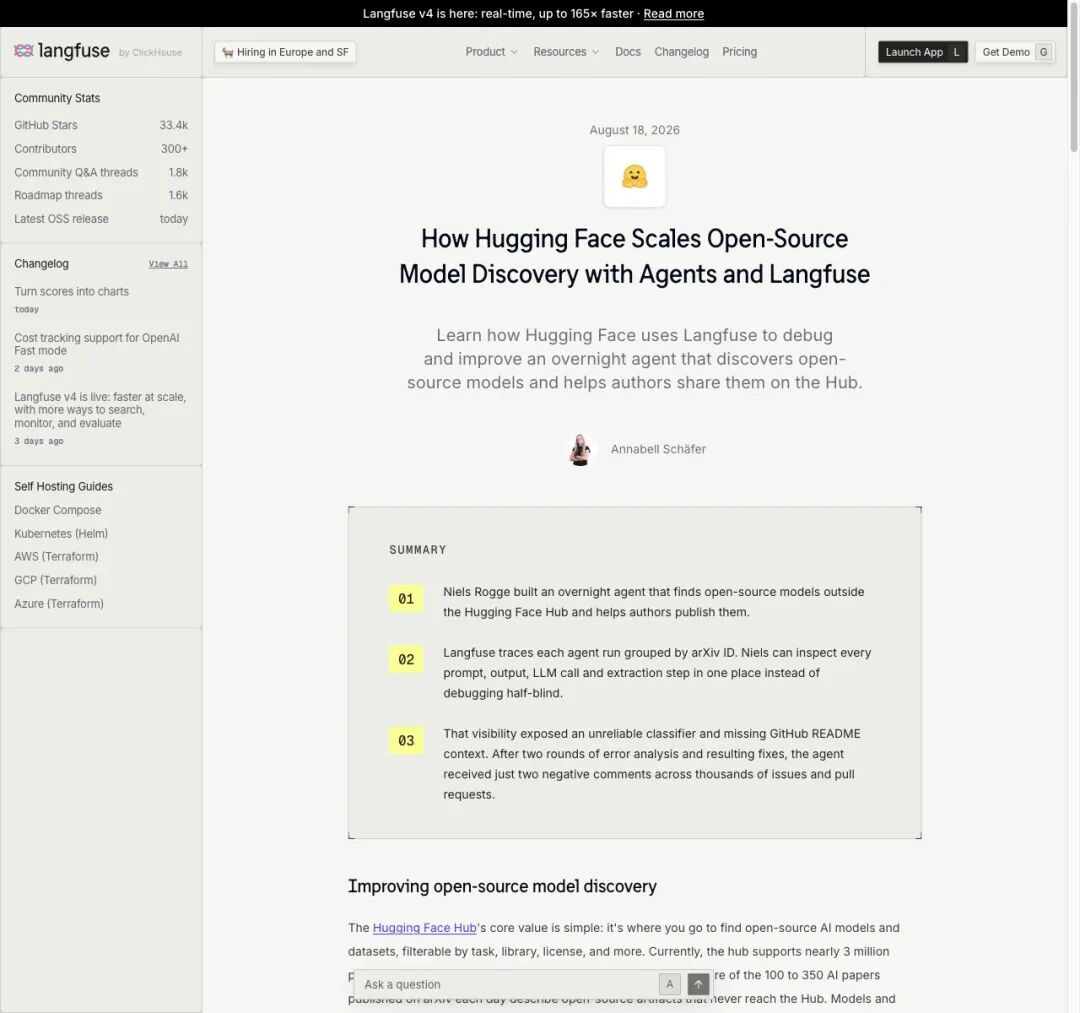This screenshot has height=1013, width=1080.
Task: Click the Roadmap threads row
Action: (101, 195)
